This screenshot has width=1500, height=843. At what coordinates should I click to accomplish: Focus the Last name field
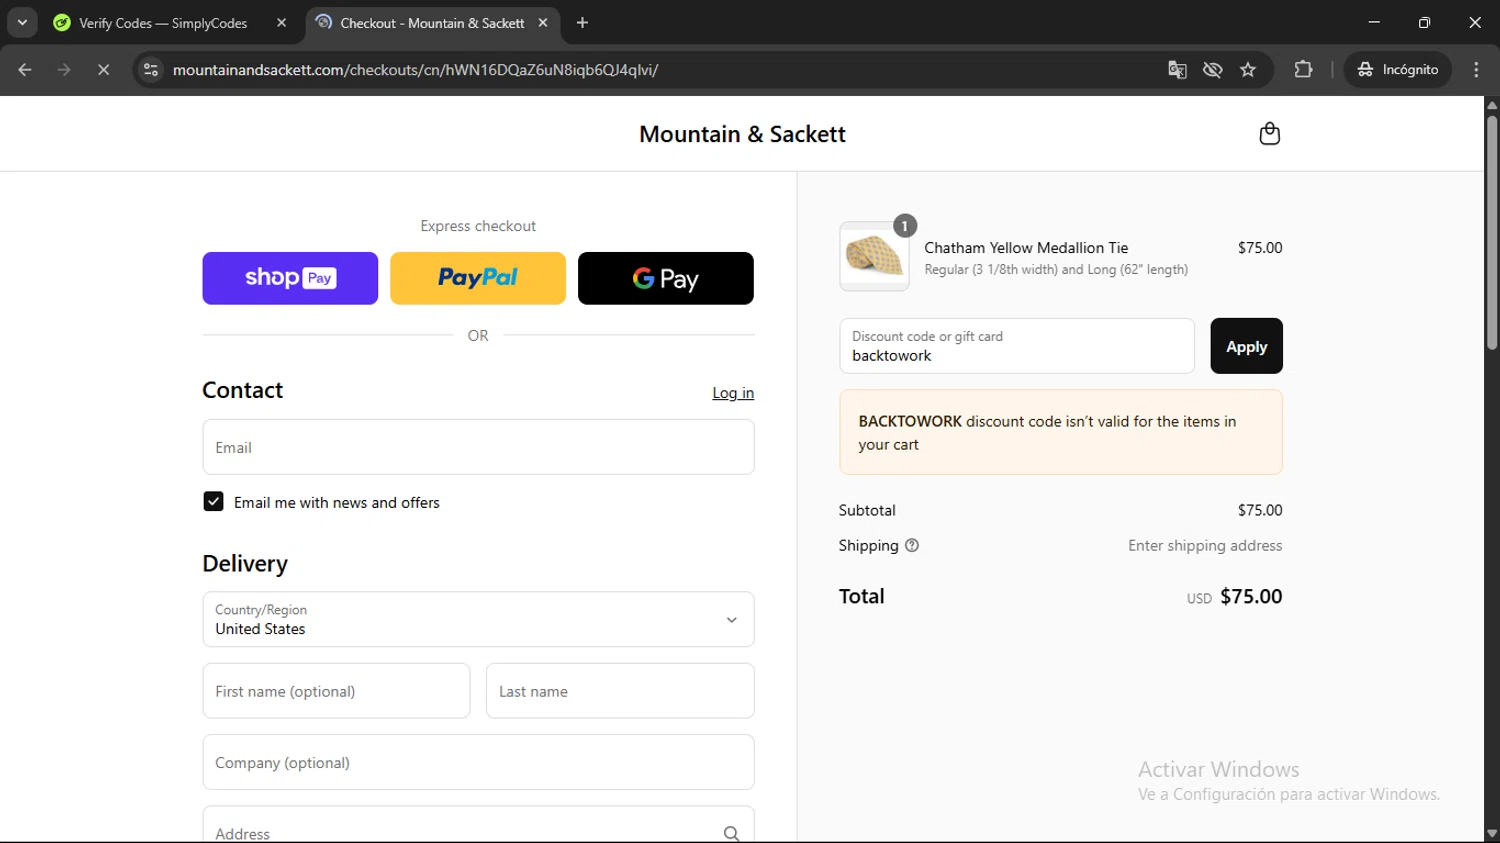point(620,691)
